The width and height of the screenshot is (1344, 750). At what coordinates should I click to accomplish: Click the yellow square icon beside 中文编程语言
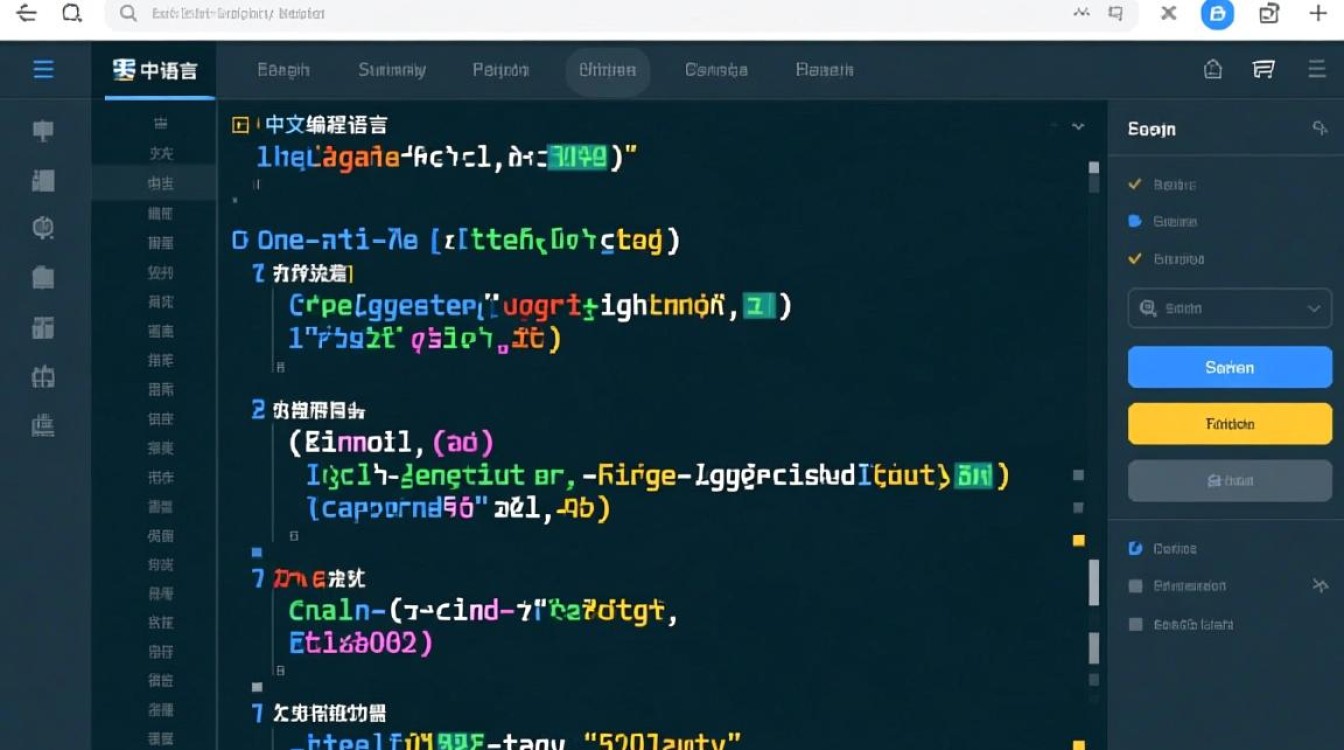[240, 125]
